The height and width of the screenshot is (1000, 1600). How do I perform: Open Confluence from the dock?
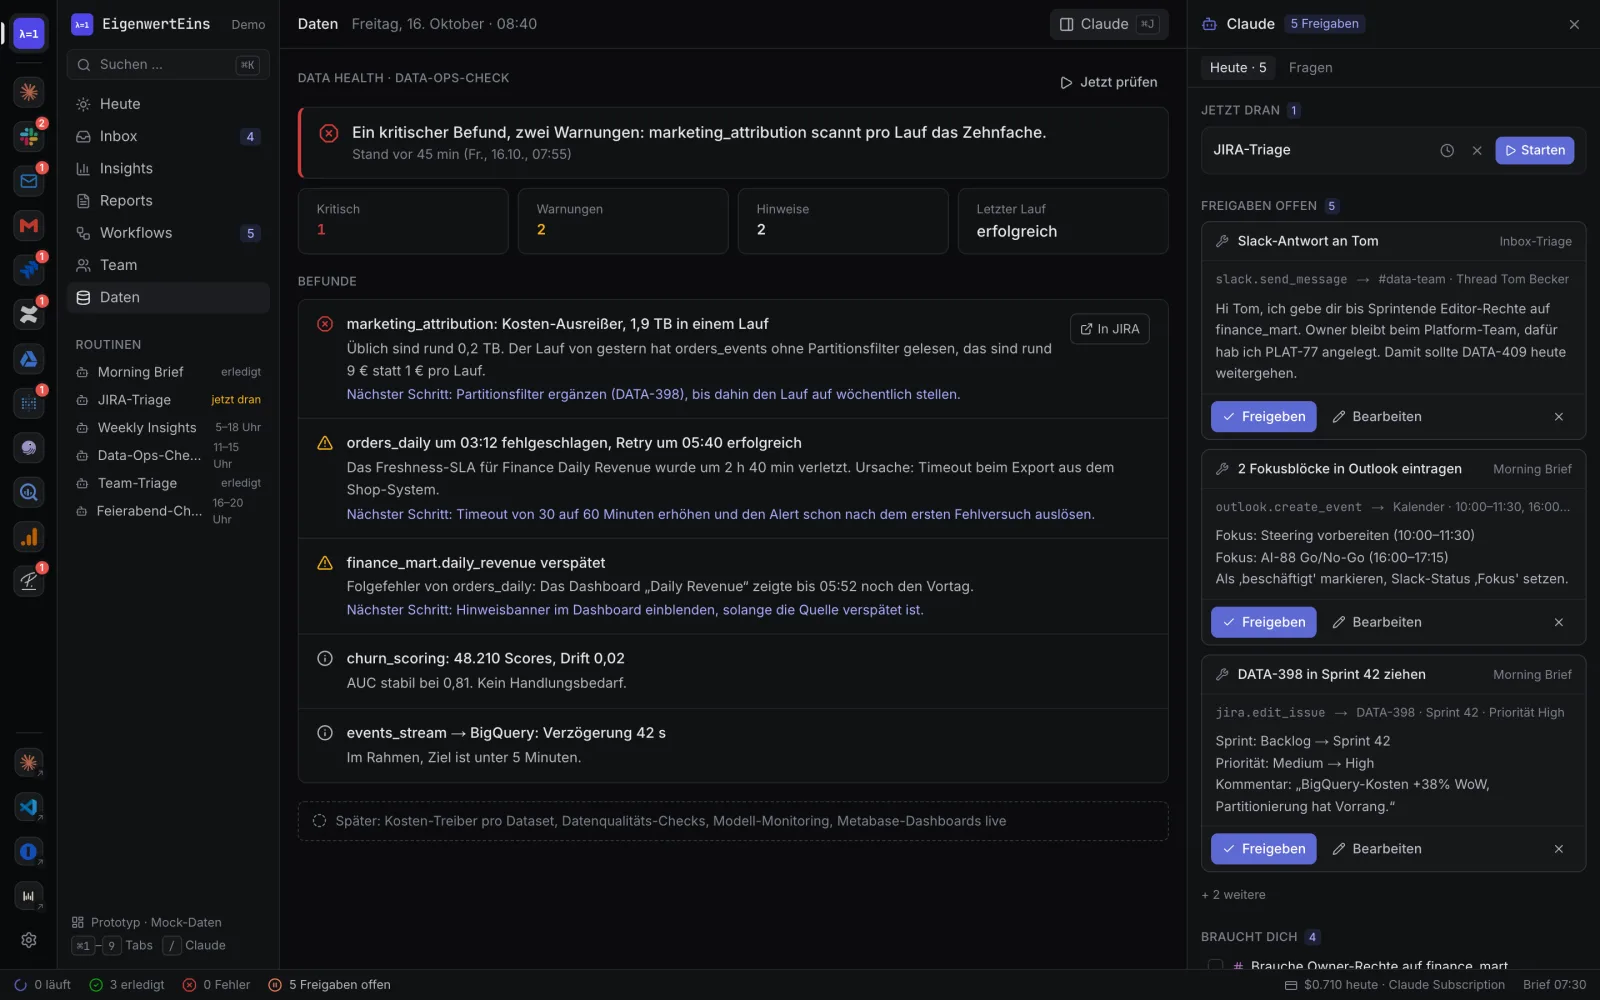tap(29, 314)
